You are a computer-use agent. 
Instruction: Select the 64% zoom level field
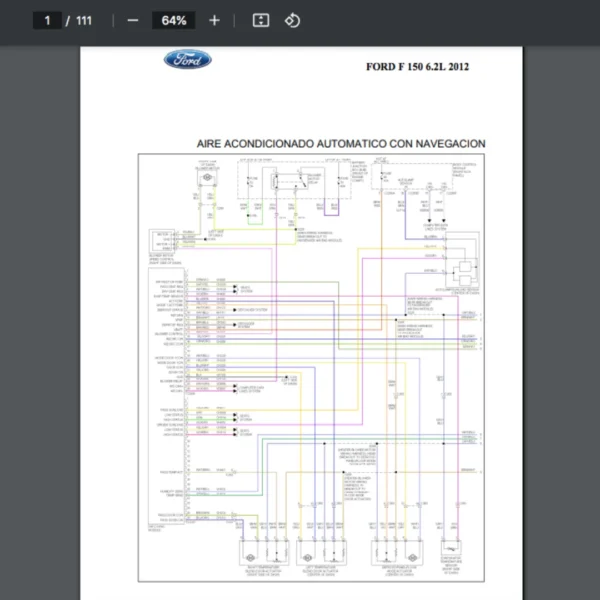tap(174, 20)
